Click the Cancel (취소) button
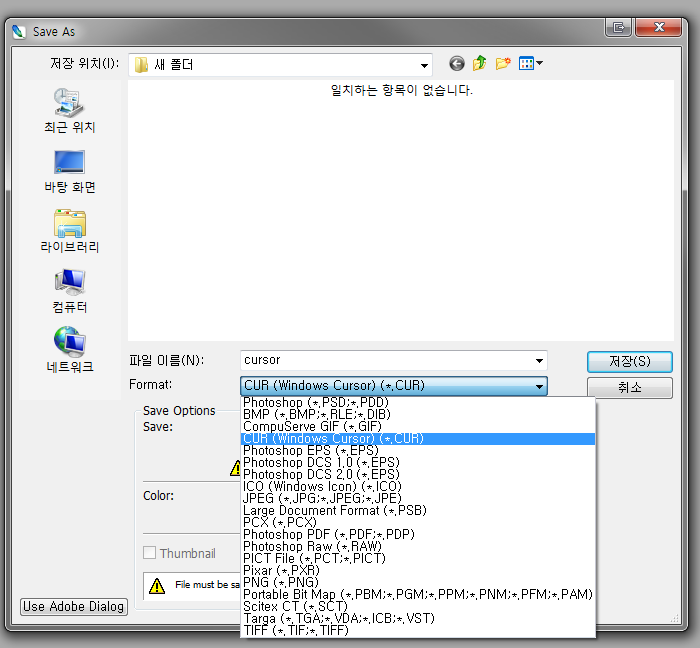Image resolution: width=700 pixels, height=648 pixels. coord(629,387)
